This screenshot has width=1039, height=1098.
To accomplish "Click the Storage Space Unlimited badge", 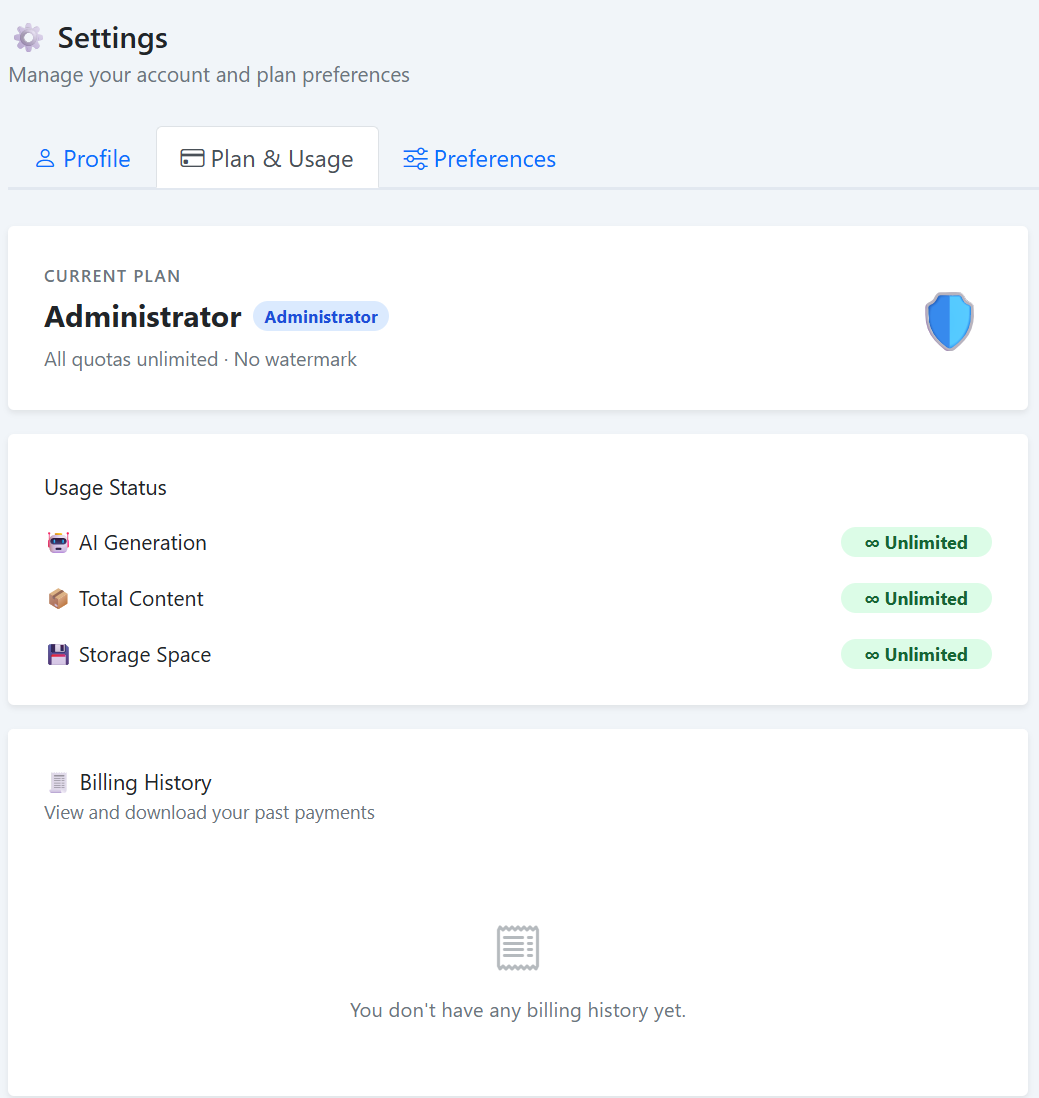I will (916, 655).
